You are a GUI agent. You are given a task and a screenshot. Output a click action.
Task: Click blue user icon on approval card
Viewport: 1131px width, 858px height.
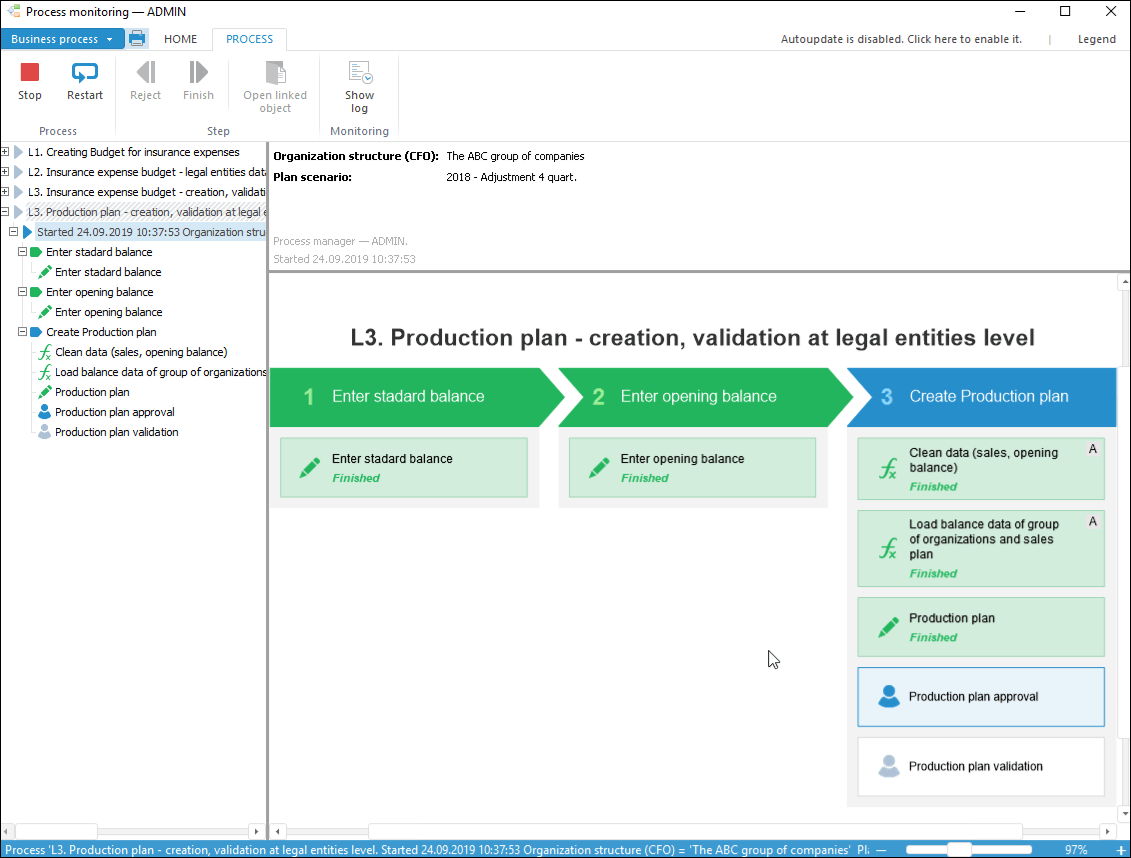pyautogui.click(x=889, y=696)
